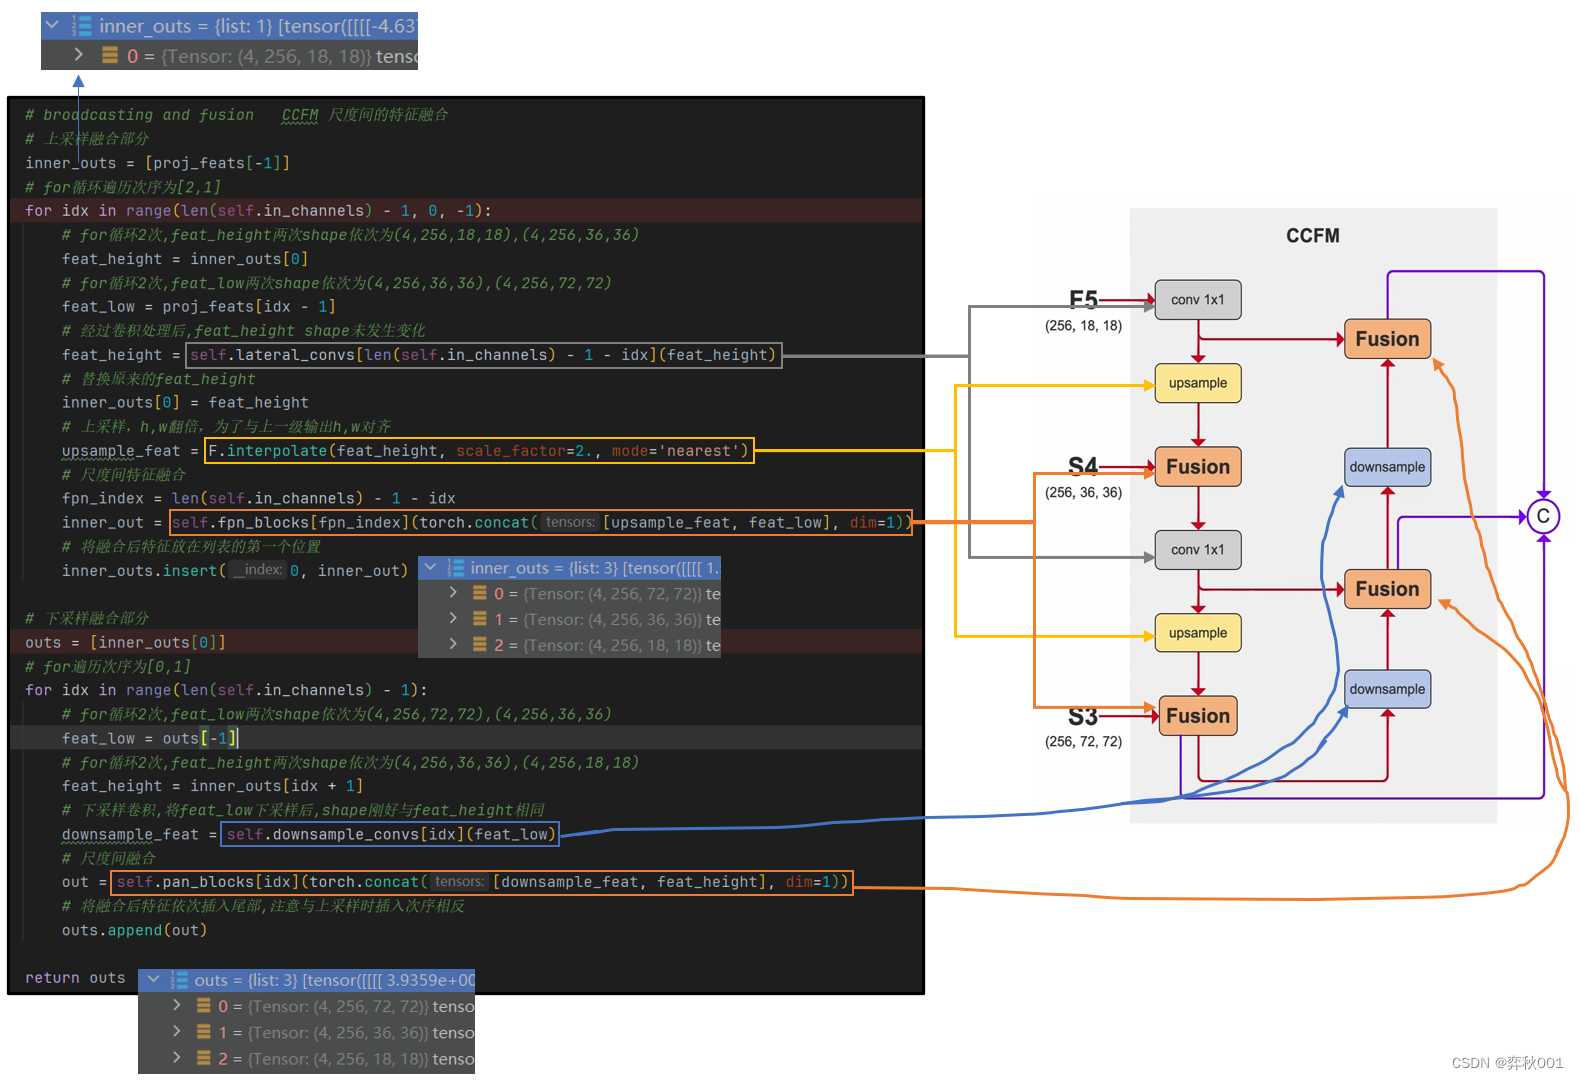Image resolution: width=1579 pixels, height=1080 pixels.
Task: Click list icon of inner_outs list:1 variable
Action: [81, 26]
